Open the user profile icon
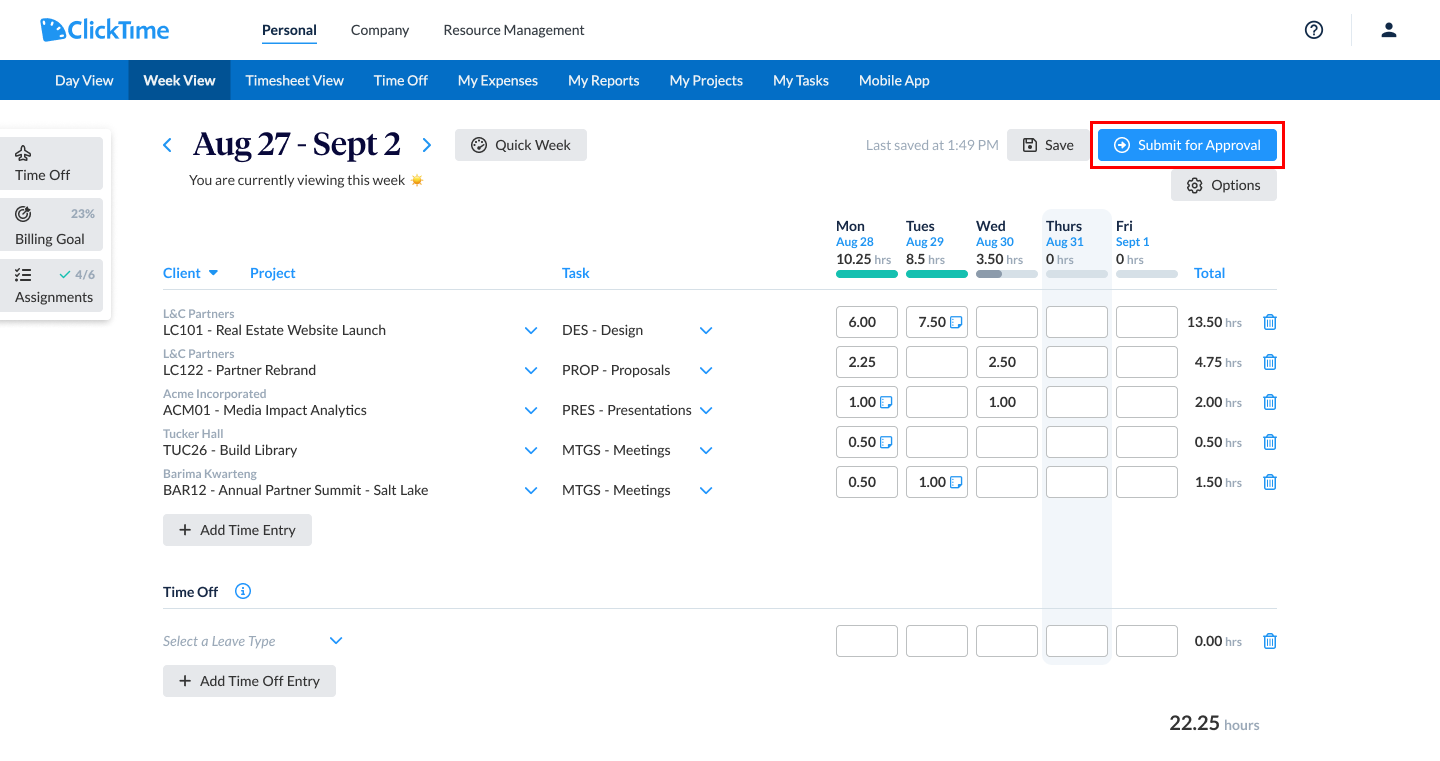The image size is (1440, 761). 1389,30
